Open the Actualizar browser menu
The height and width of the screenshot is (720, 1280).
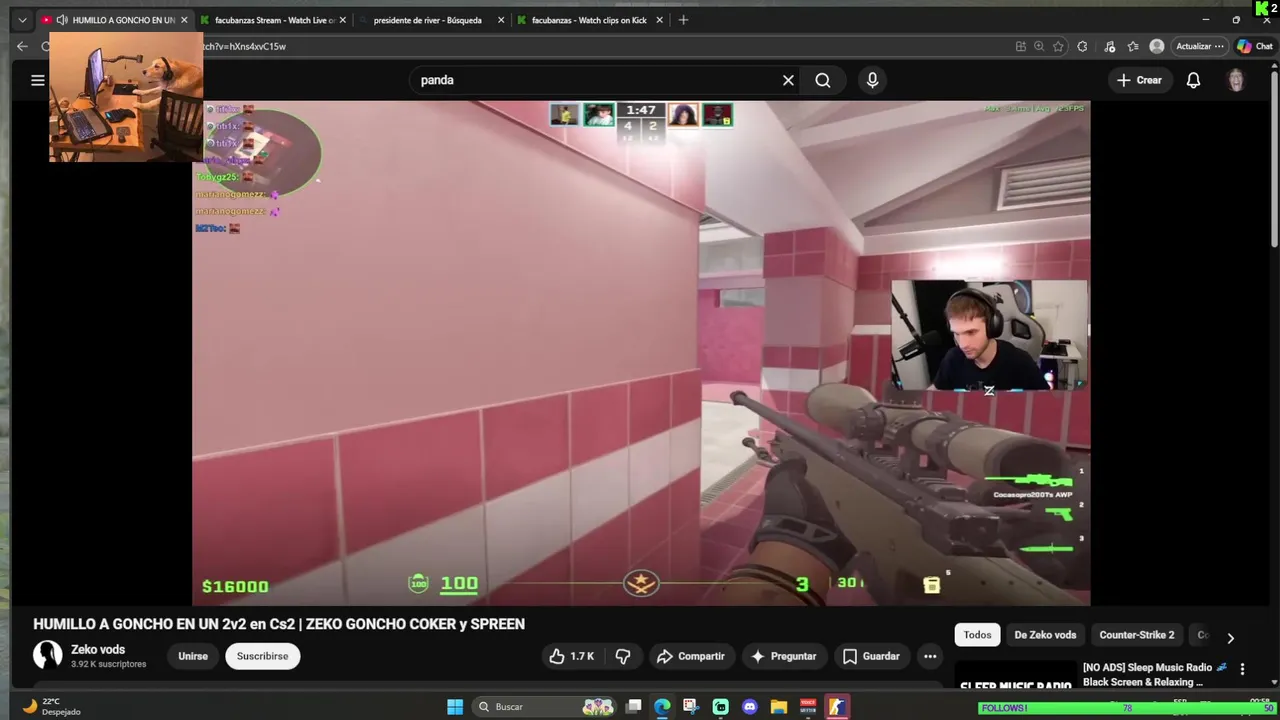[x=1199, y=46]
